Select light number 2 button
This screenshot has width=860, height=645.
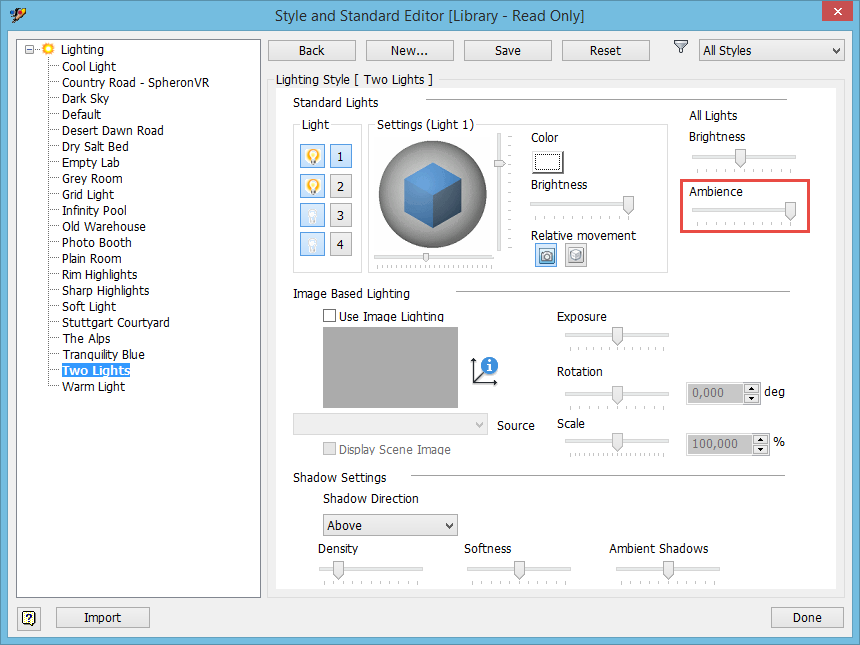[341, 186]
